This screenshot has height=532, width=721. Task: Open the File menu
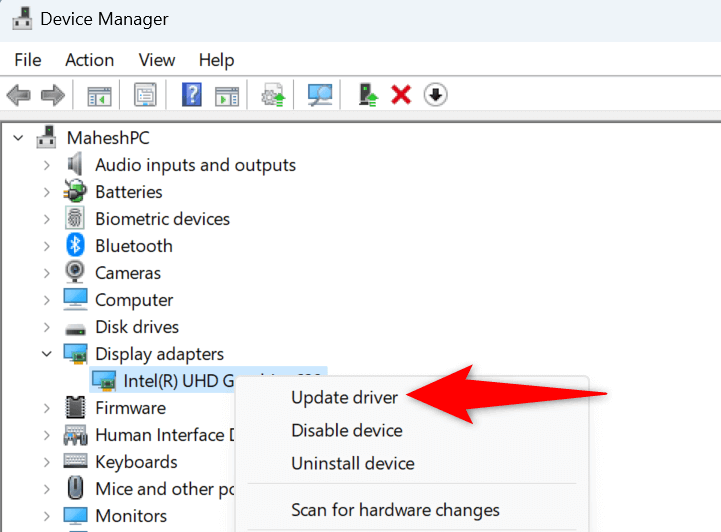click(28, 60)
